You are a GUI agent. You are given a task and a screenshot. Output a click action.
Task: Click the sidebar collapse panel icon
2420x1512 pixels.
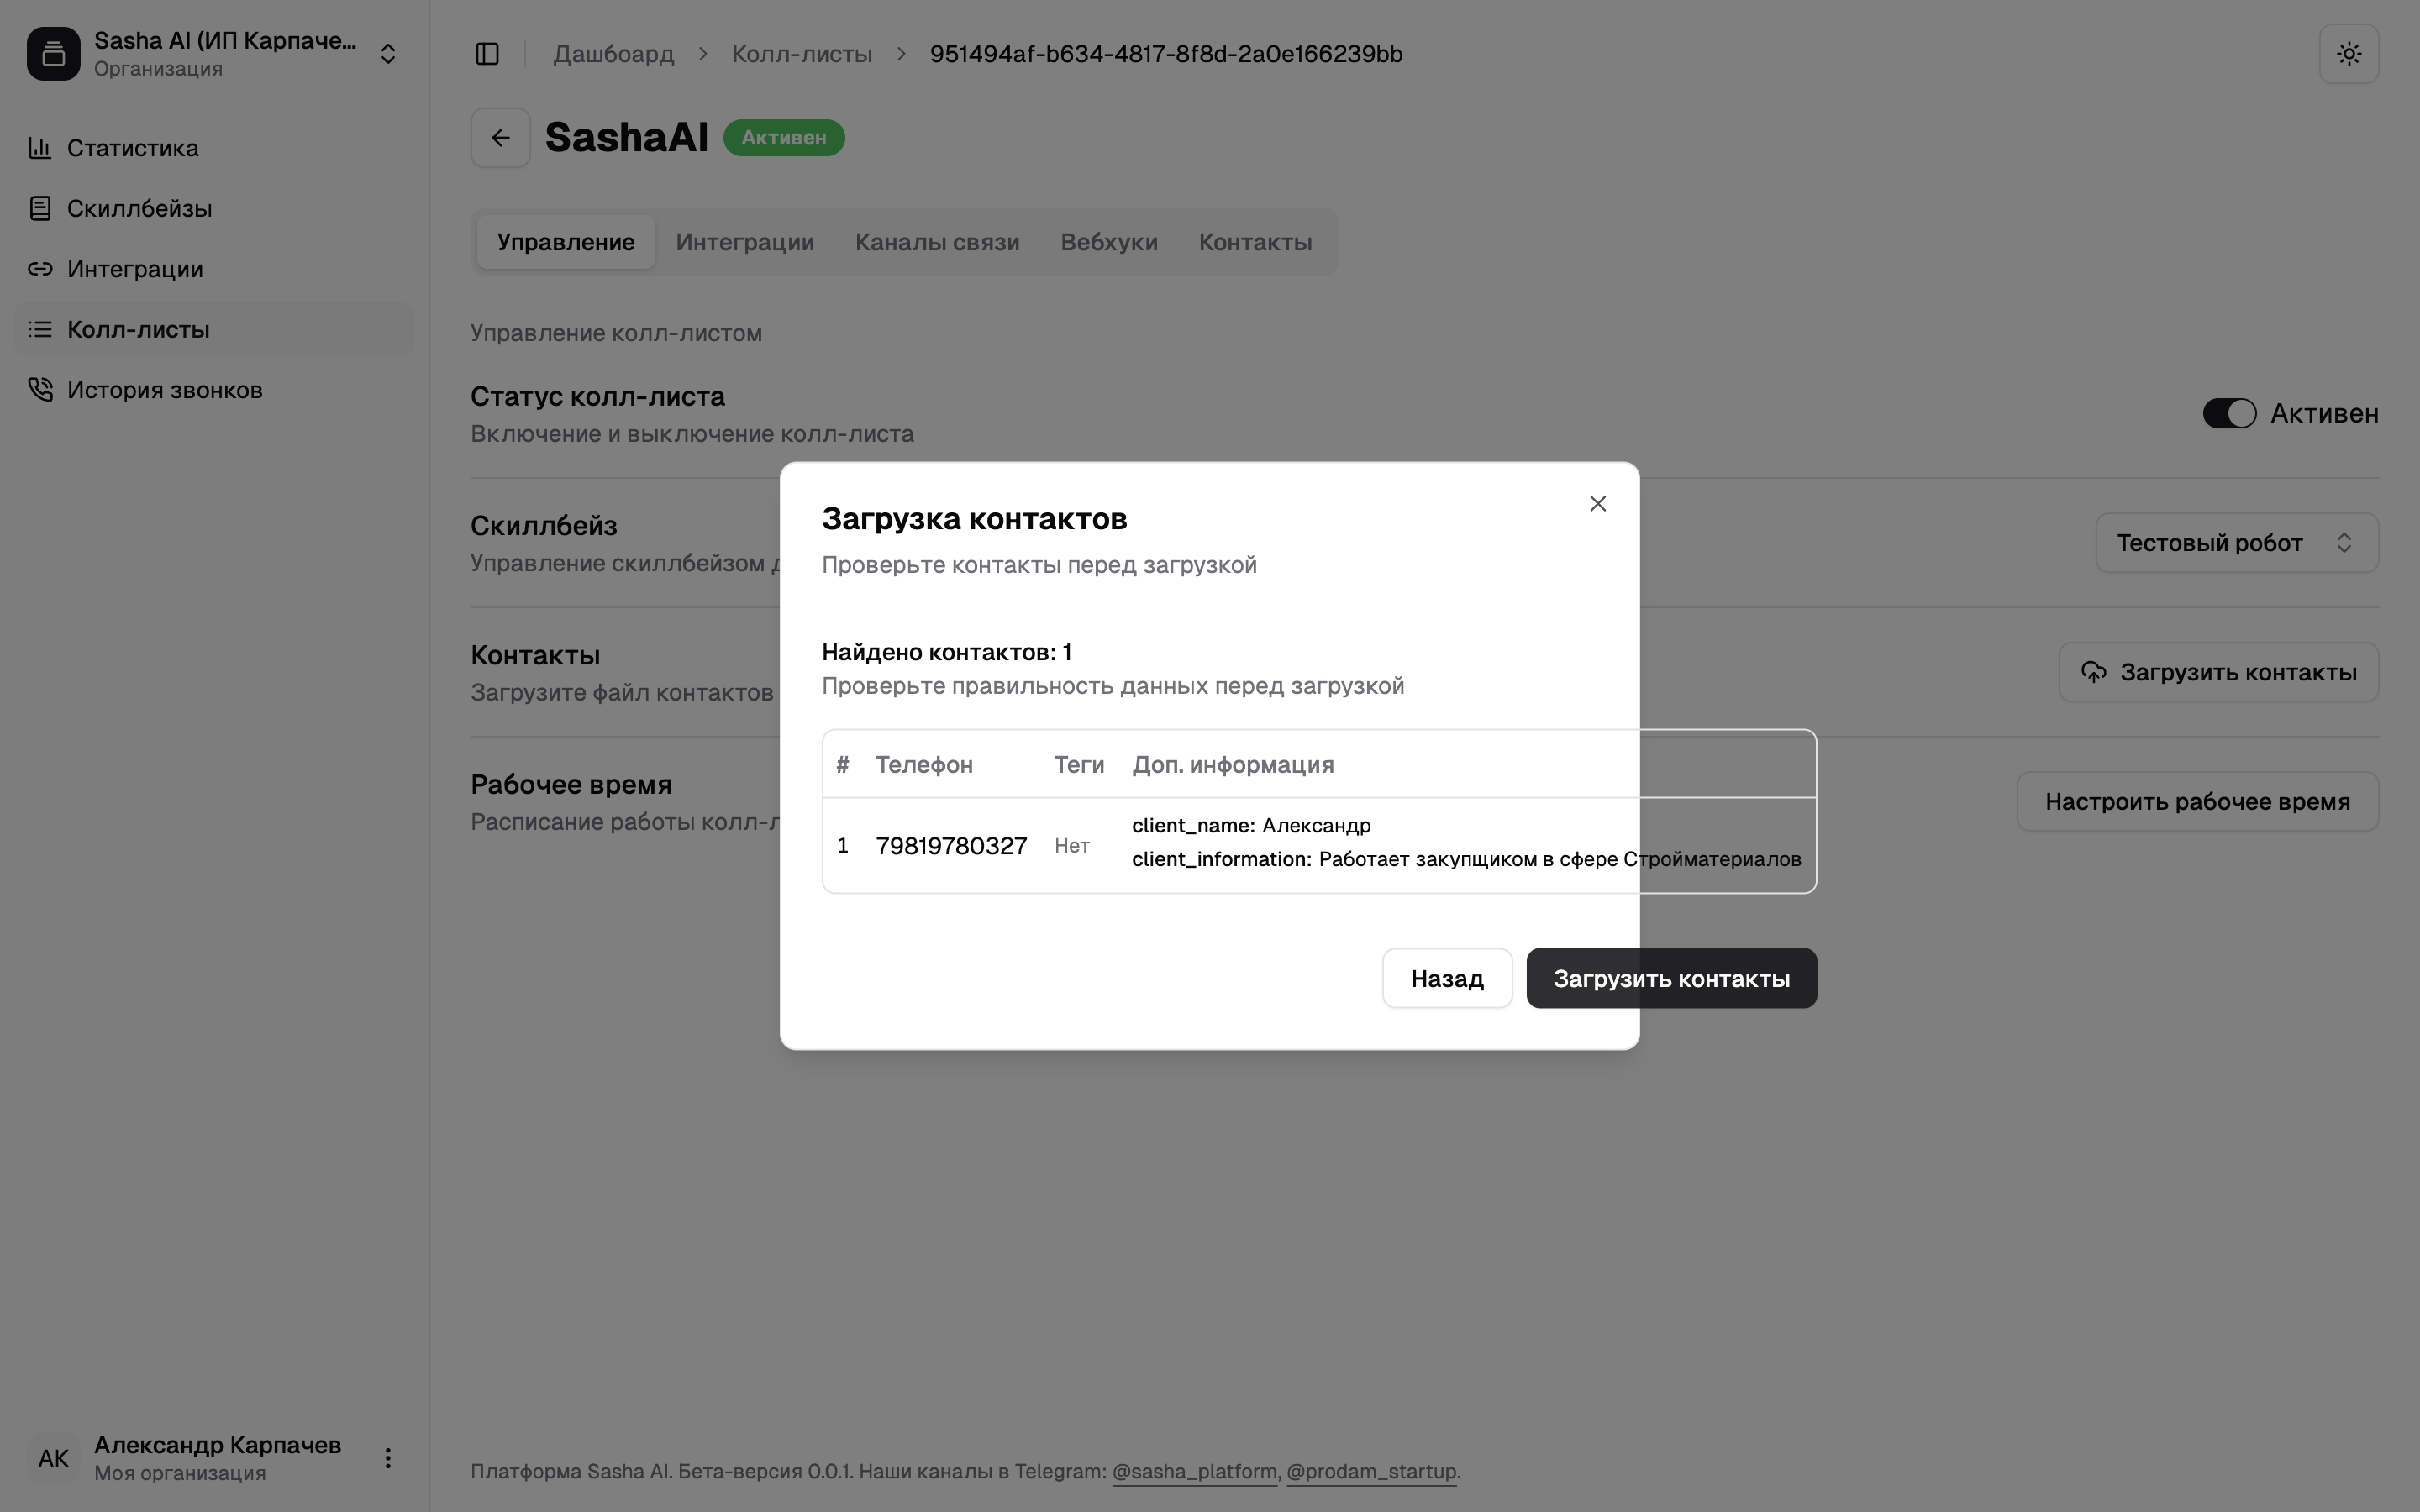click(x=487, y=54)
